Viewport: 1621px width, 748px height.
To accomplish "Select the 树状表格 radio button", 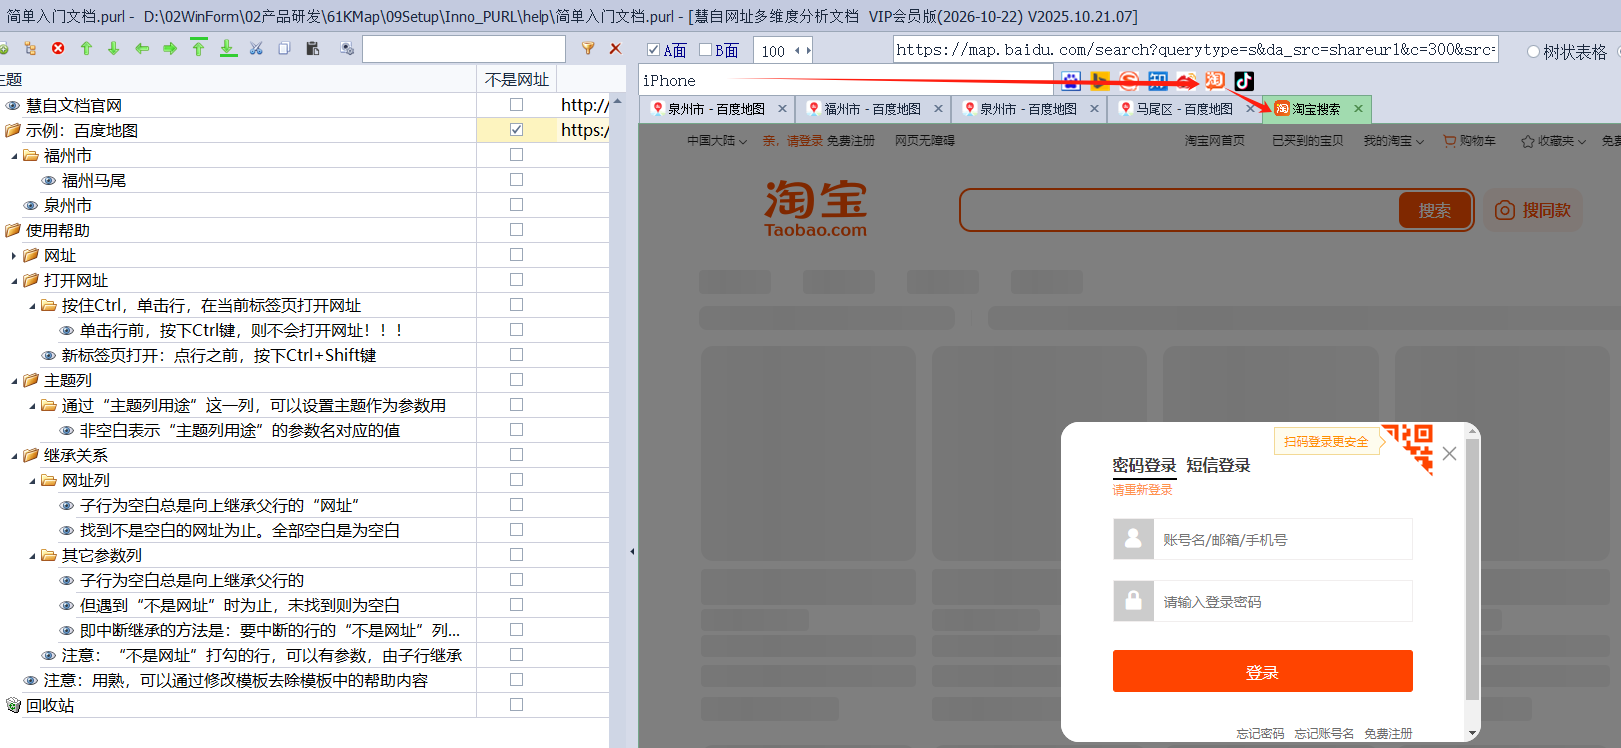I will 1533,52.
